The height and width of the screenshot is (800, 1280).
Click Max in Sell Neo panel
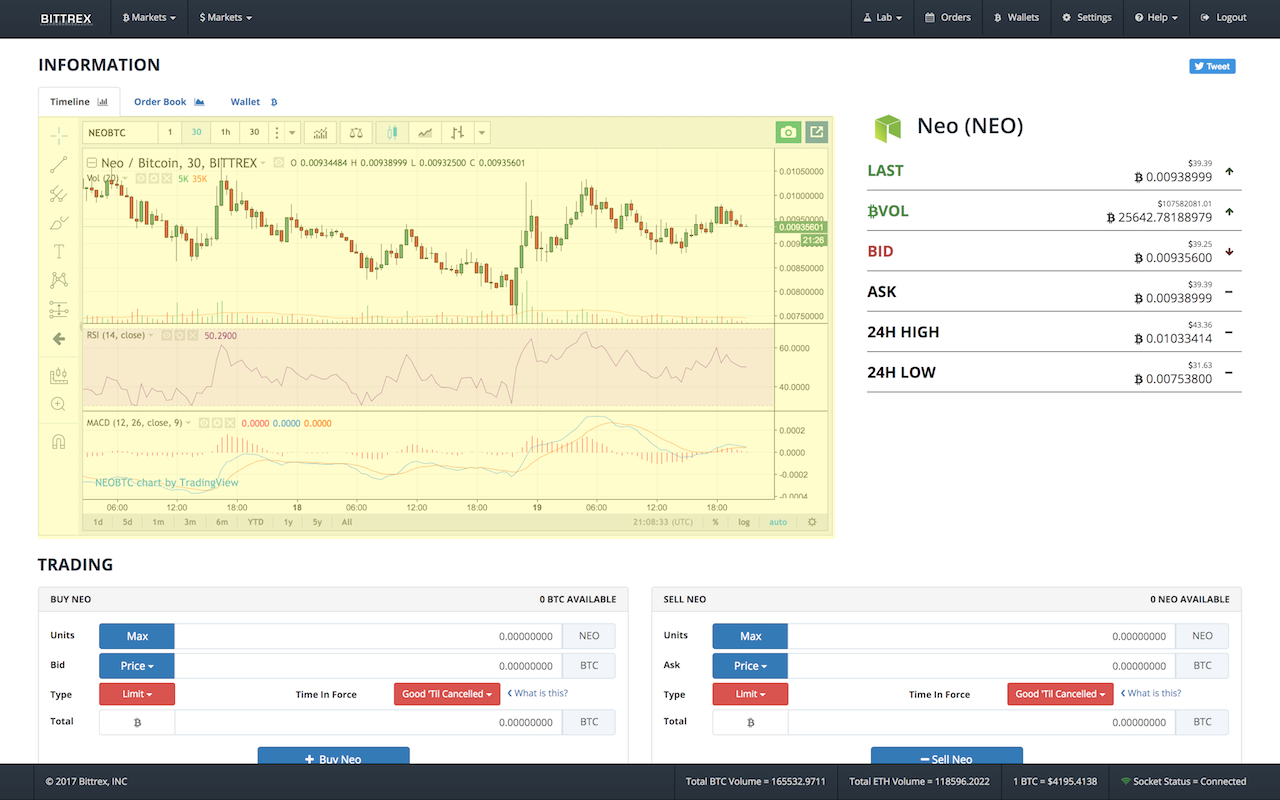point(750,636)
